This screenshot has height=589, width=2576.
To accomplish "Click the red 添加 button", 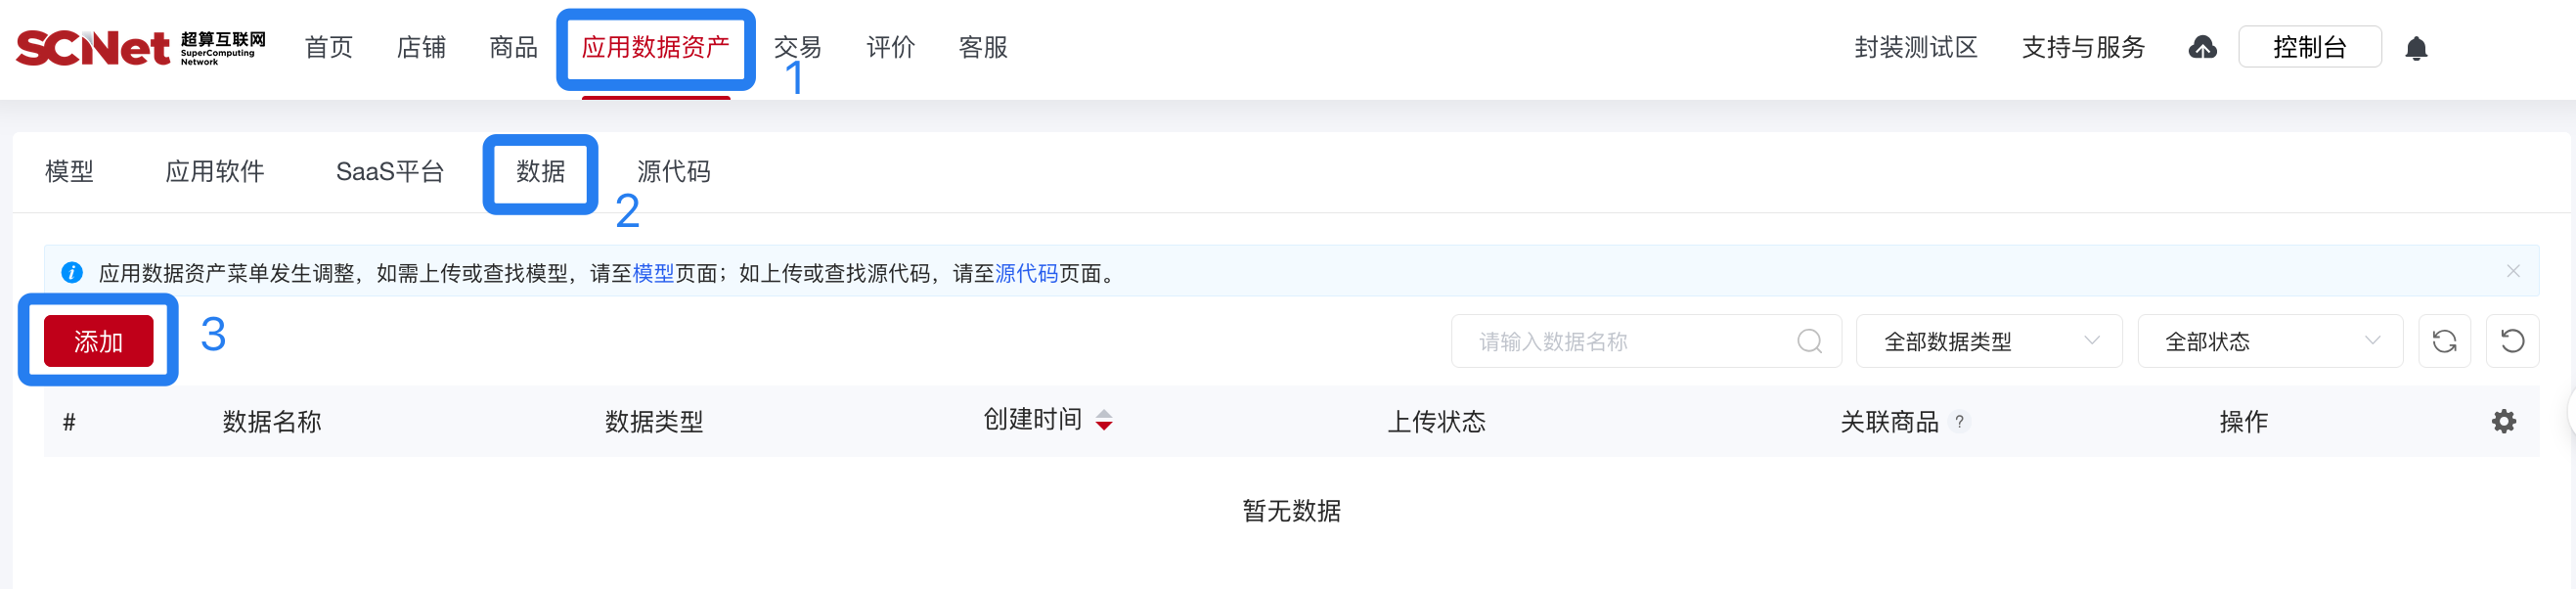I will click(x=98, y=340).
